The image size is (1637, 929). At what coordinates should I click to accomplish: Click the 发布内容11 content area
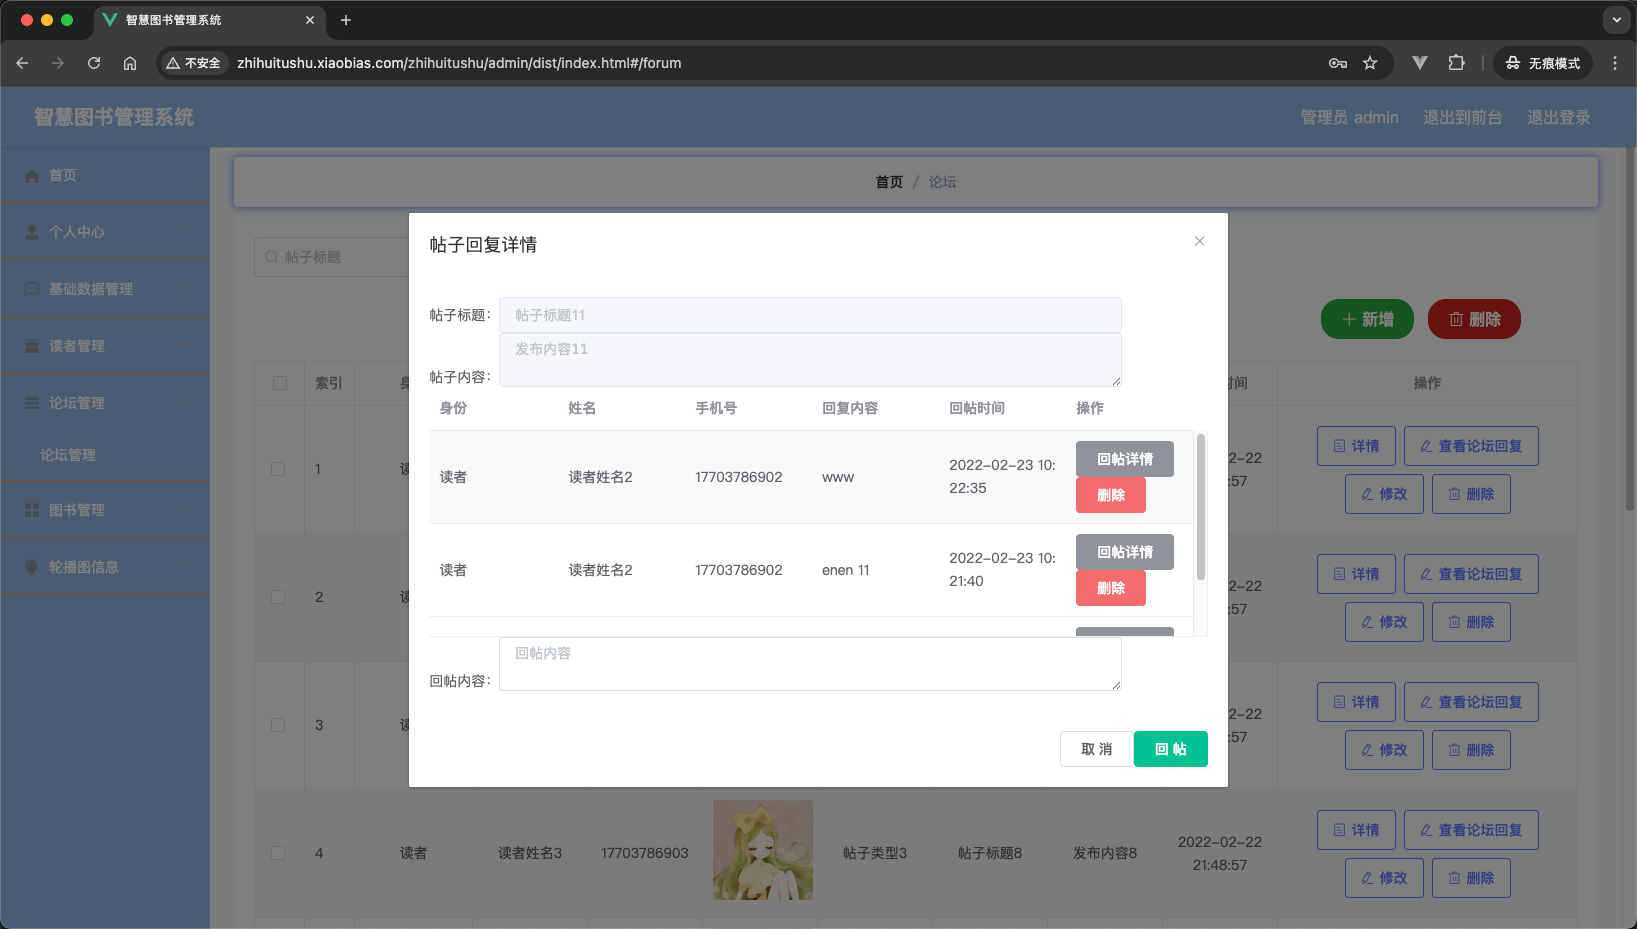click(810, 360)
